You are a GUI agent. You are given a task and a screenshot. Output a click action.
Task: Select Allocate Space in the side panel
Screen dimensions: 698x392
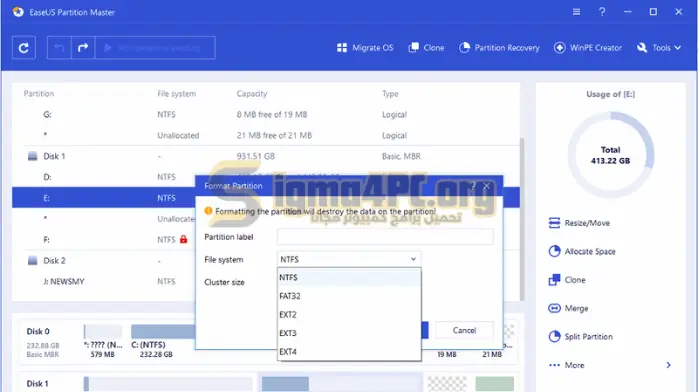pos(582,251)
